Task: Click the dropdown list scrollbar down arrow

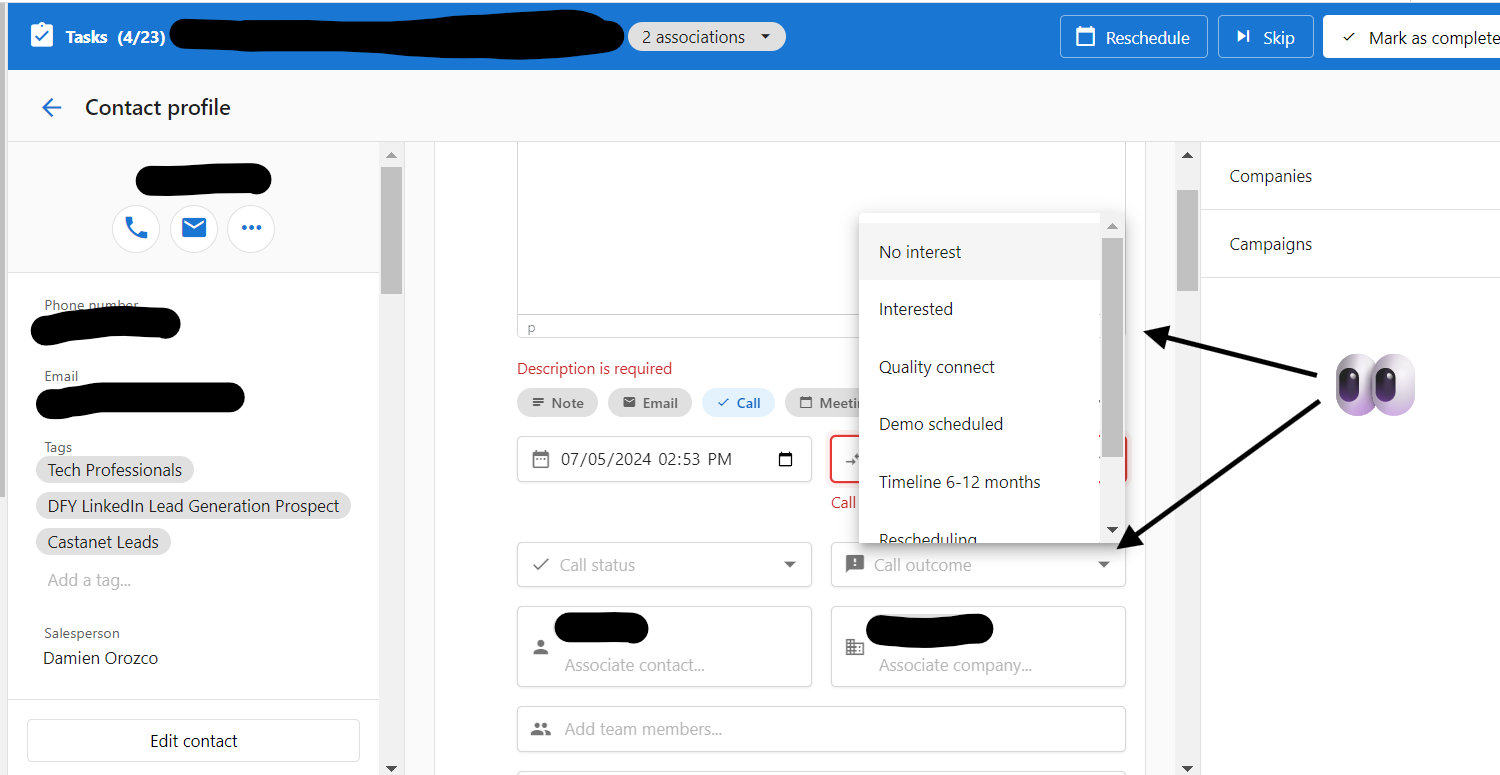Action: pos(1112,530)
